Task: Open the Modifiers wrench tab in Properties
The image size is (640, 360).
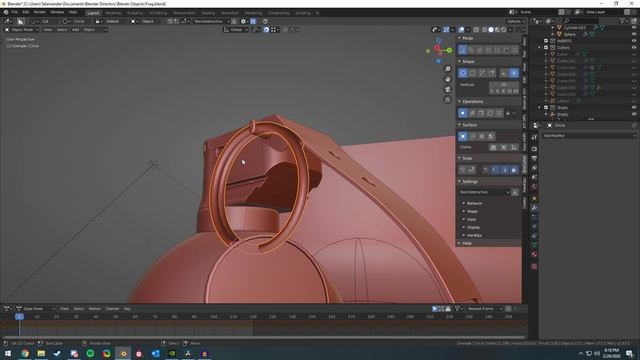Action: point(534,208)
